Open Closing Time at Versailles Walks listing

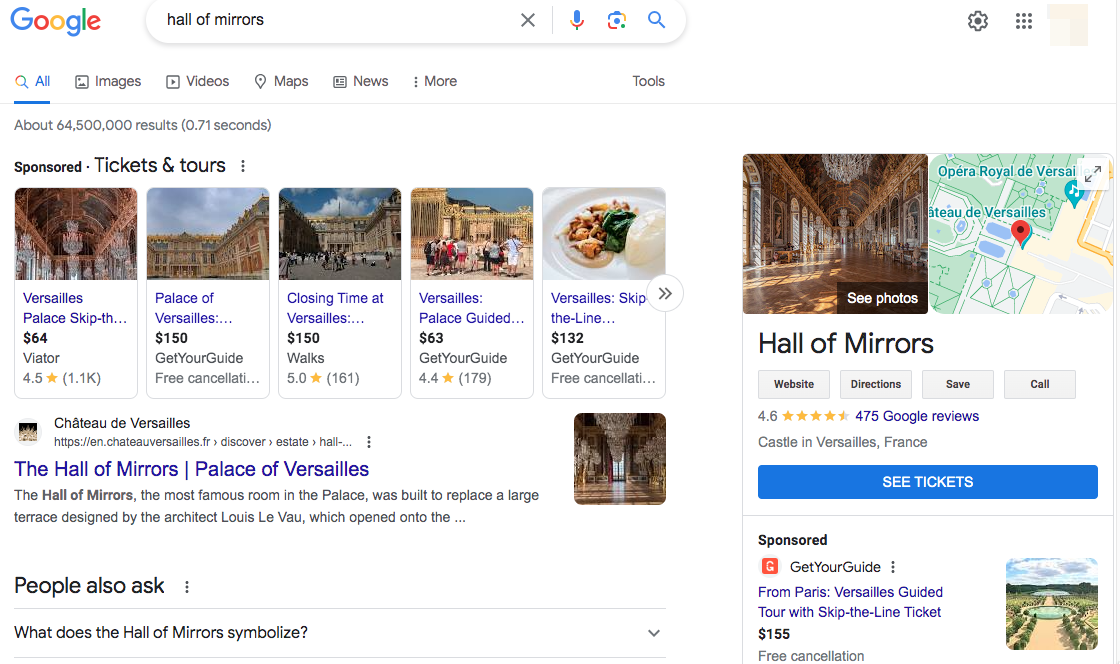[x=340, y=293]
